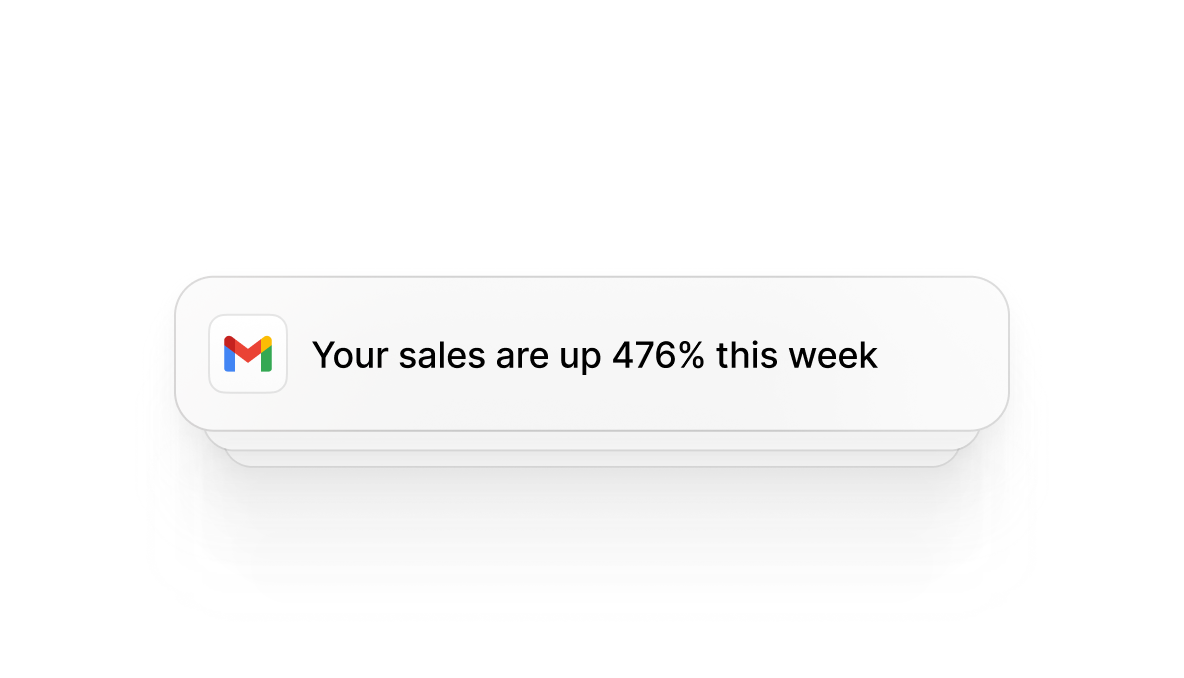Click the blue left bar of Gmail logo

230,360
